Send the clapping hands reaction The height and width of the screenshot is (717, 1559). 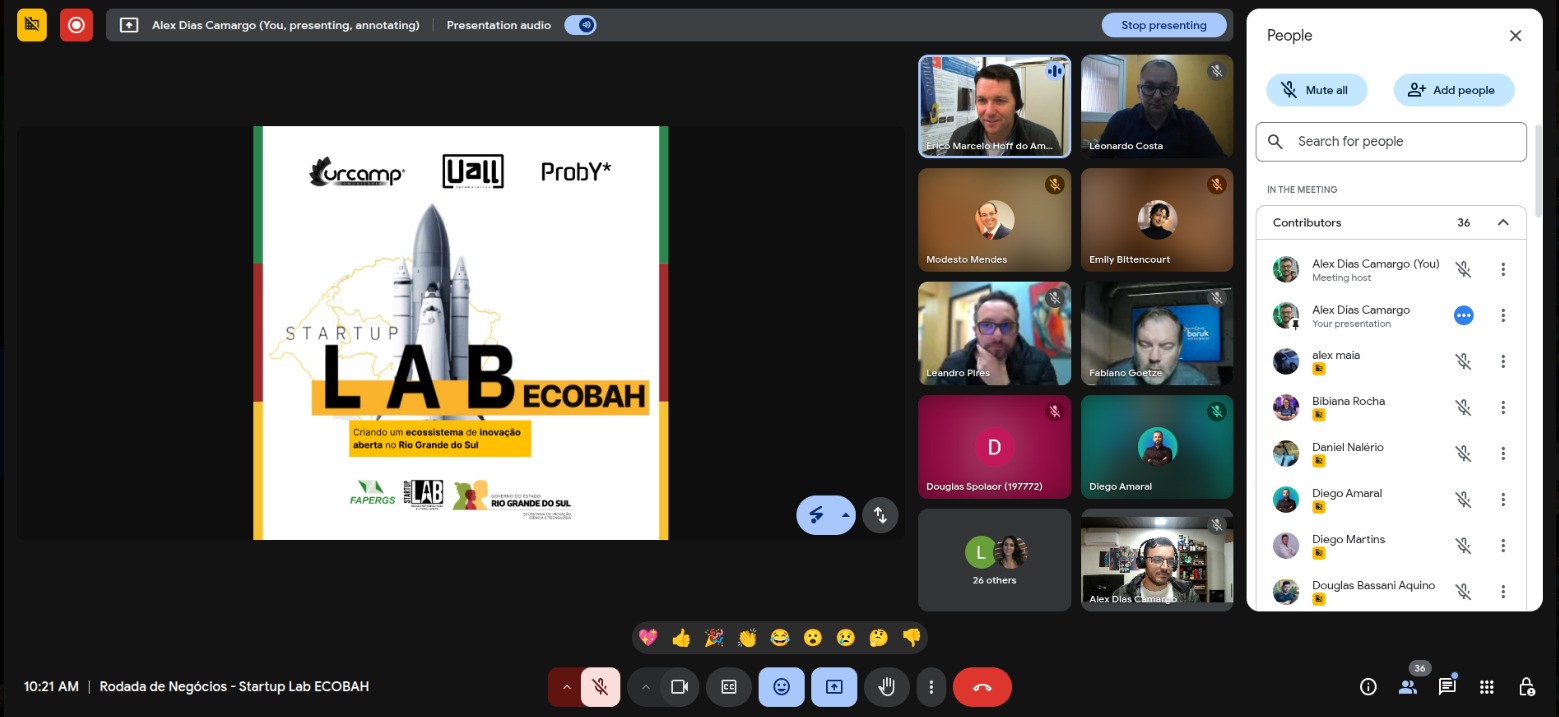(x=747, y=637)
